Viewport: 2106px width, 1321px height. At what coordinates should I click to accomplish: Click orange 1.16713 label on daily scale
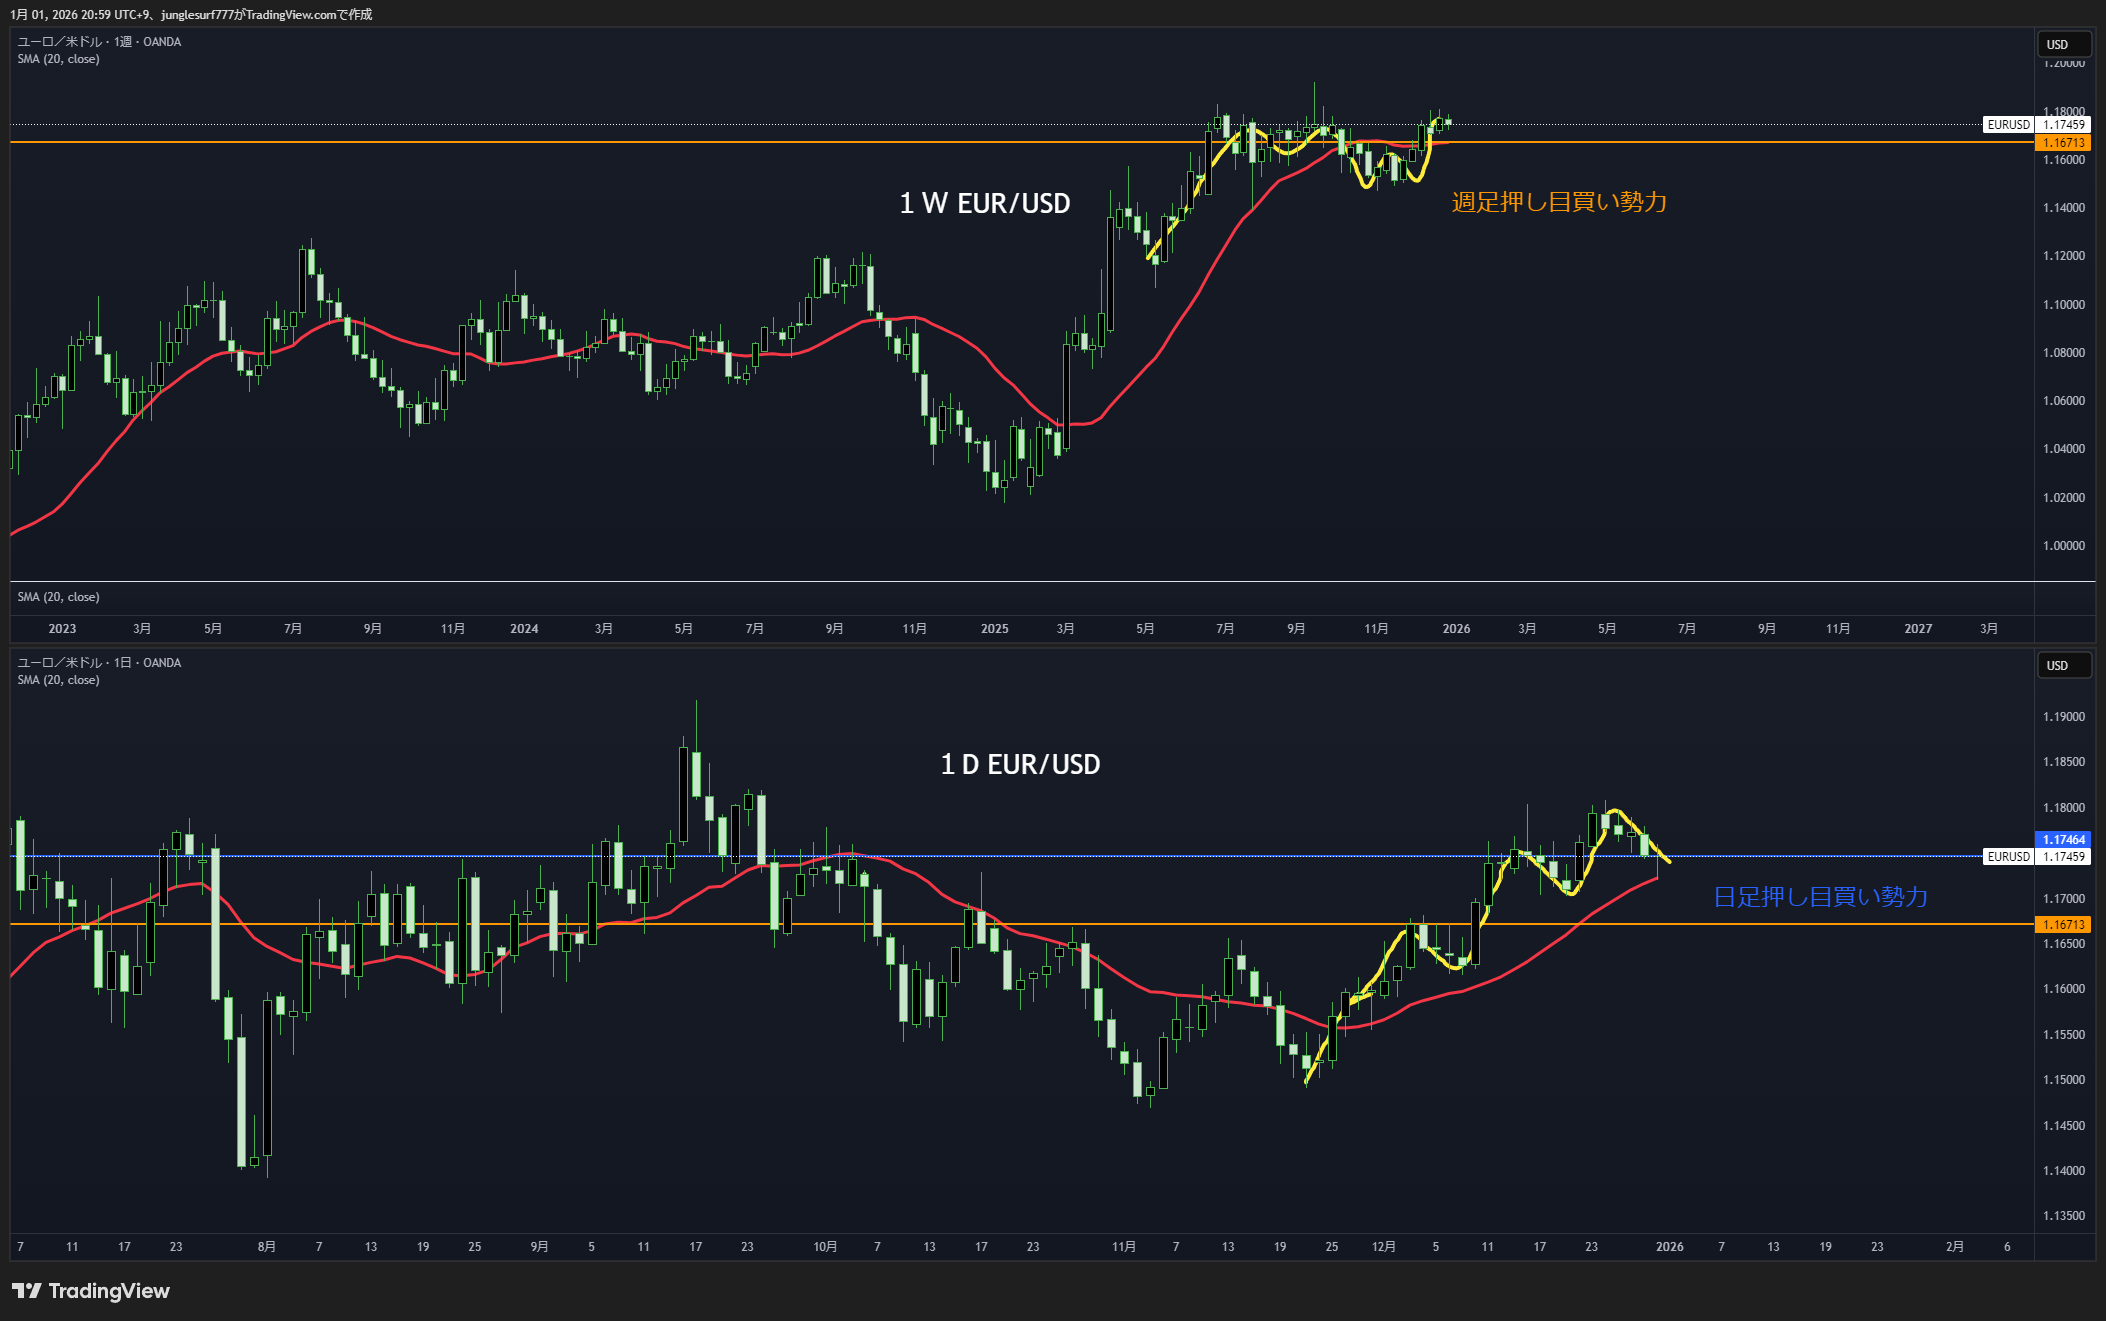coord(2063,925)
